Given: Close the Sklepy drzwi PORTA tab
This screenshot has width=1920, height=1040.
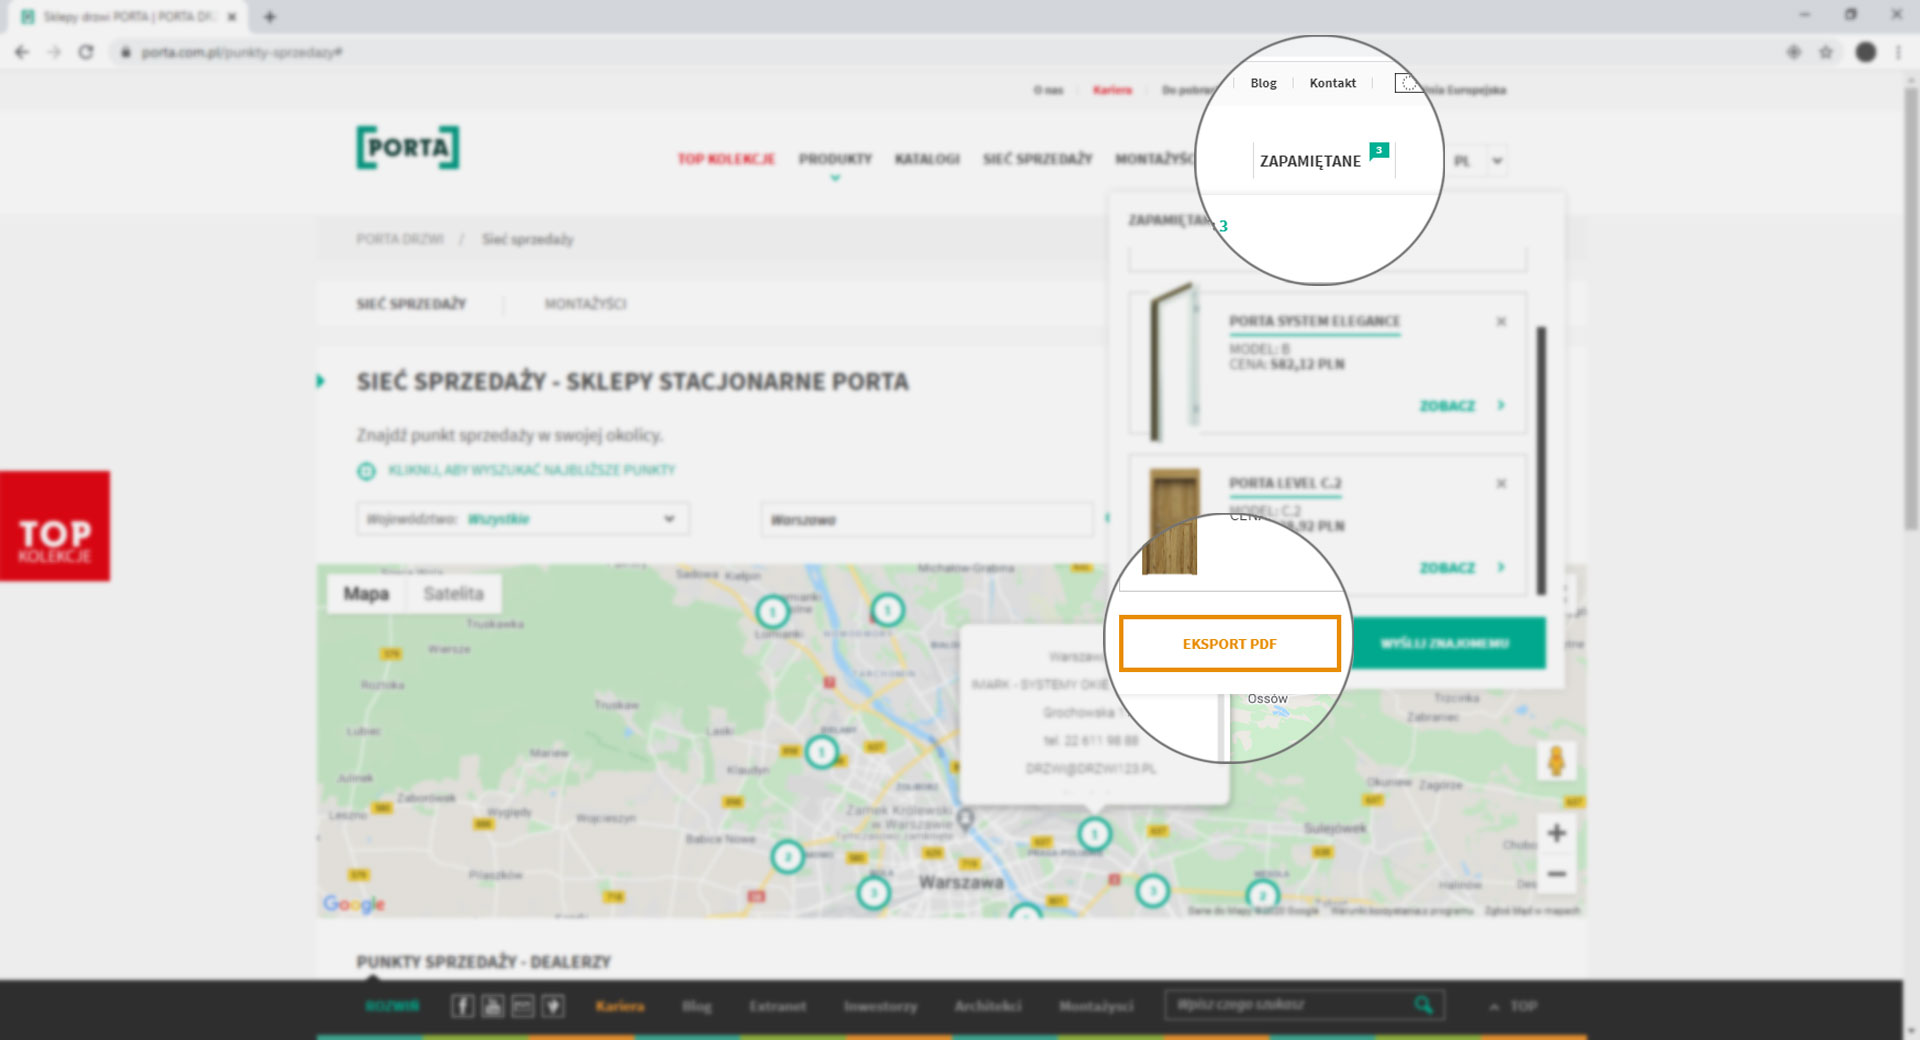Looking at the screenshot, I should point(232,17).
